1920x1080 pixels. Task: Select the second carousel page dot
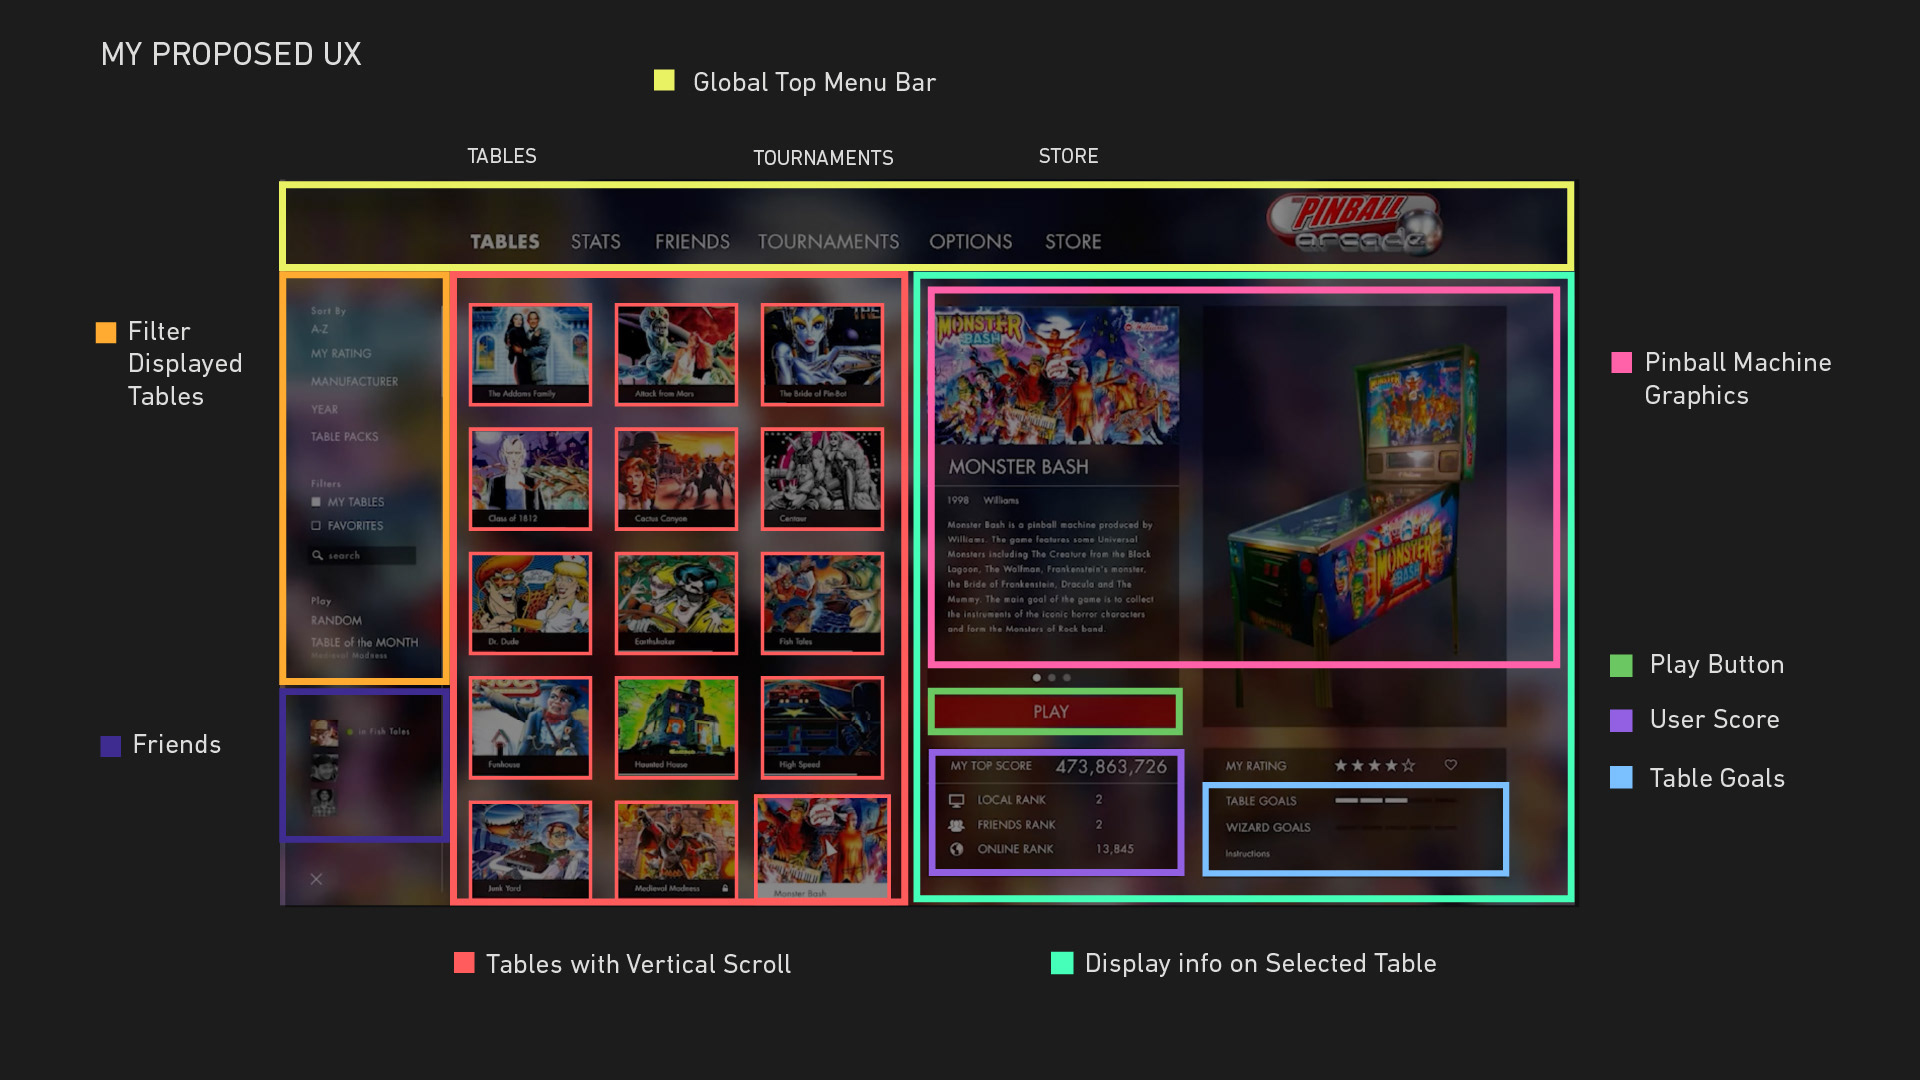click(x=1051, y=678)
